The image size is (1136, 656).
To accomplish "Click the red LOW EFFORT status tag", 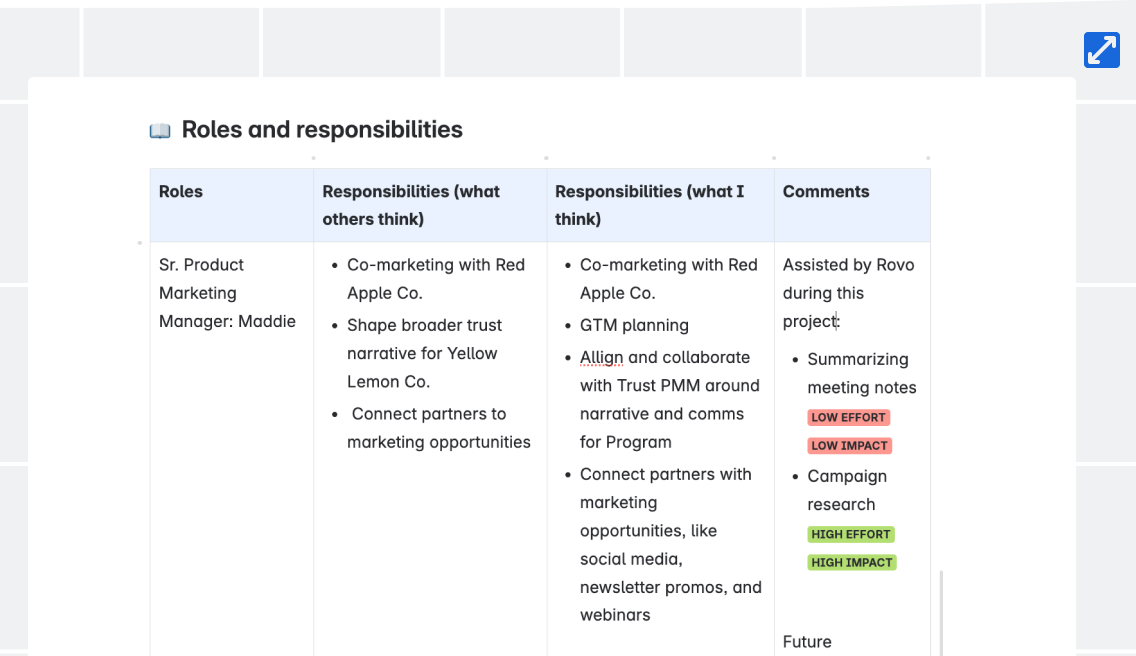I will point(849,417).
